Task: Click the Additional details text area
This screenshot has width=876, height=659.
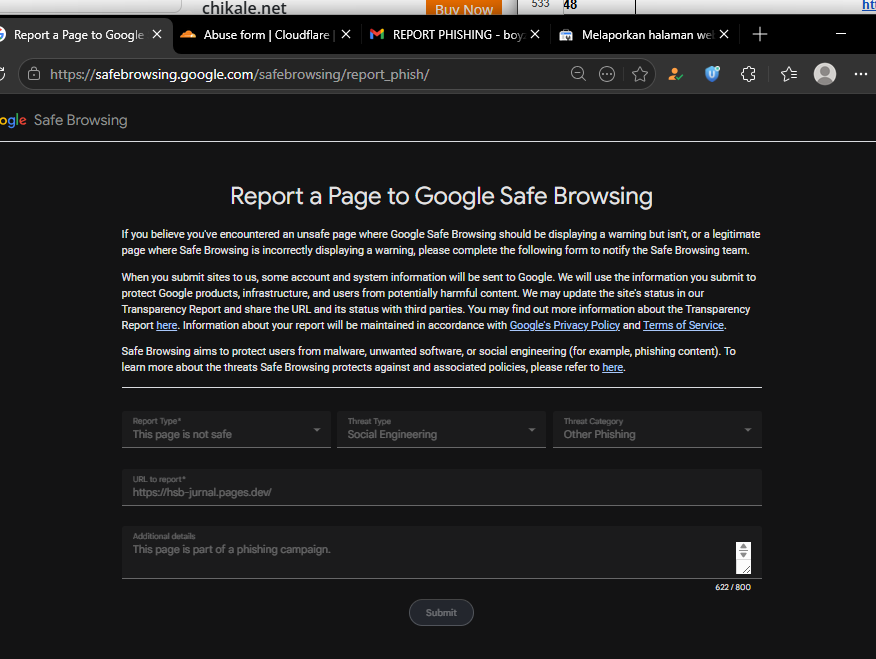Action: pos(441,552)
